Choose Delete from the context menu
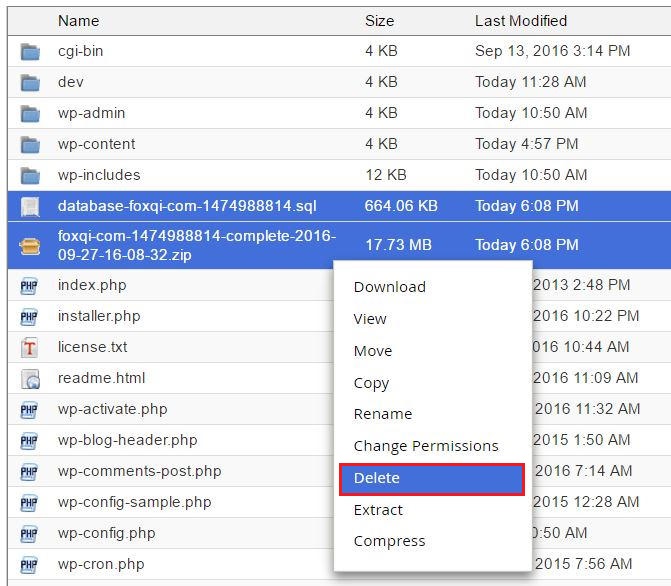 point(432,479)
